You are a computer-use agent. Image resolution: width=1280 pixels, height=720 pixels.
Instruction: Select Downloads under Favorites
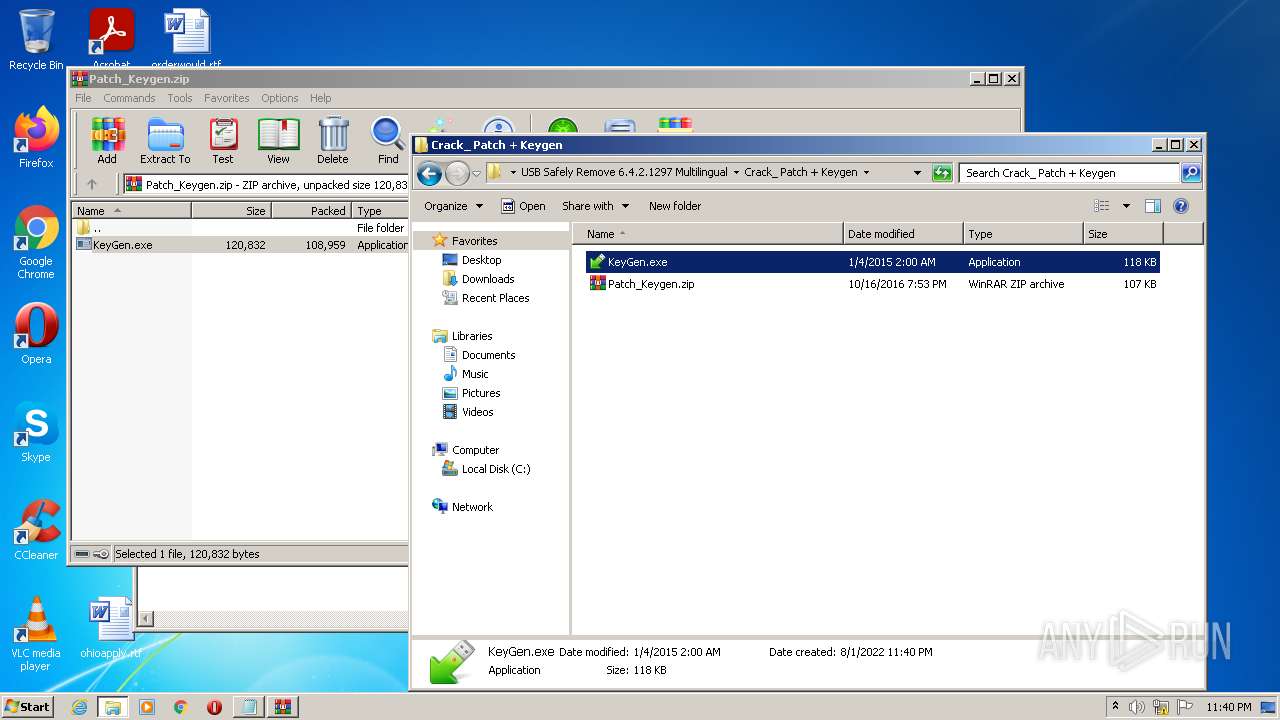point(488,279)
